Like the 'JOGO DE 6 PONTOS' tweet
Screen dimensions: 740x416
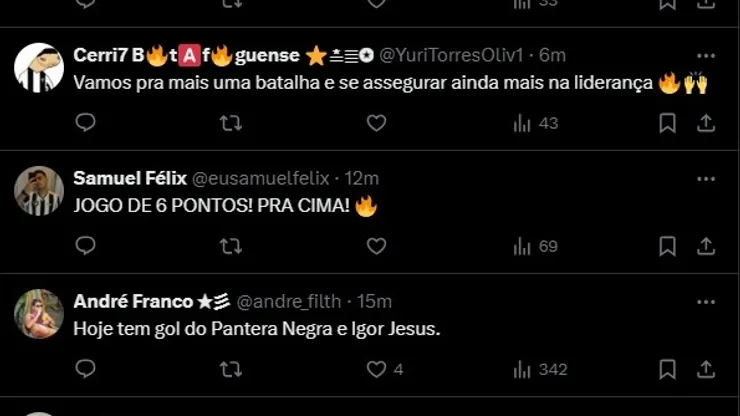376,246
